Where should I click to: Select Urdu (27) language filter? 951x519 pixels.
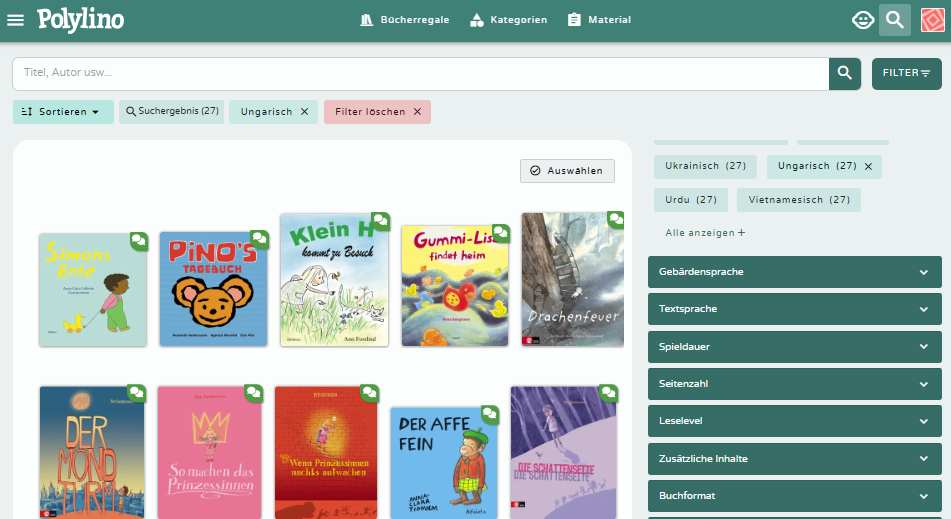point(691,200)
